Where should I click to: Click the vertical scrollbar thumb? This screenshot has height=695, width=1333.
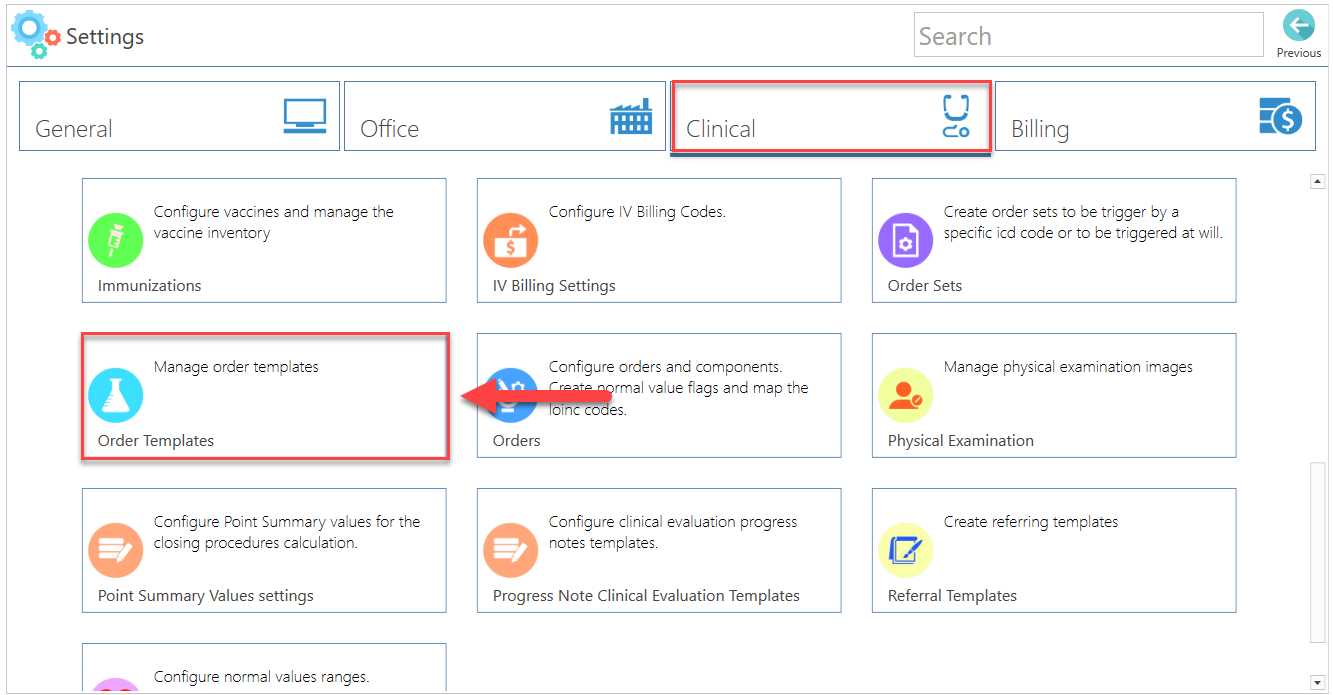1317,551
